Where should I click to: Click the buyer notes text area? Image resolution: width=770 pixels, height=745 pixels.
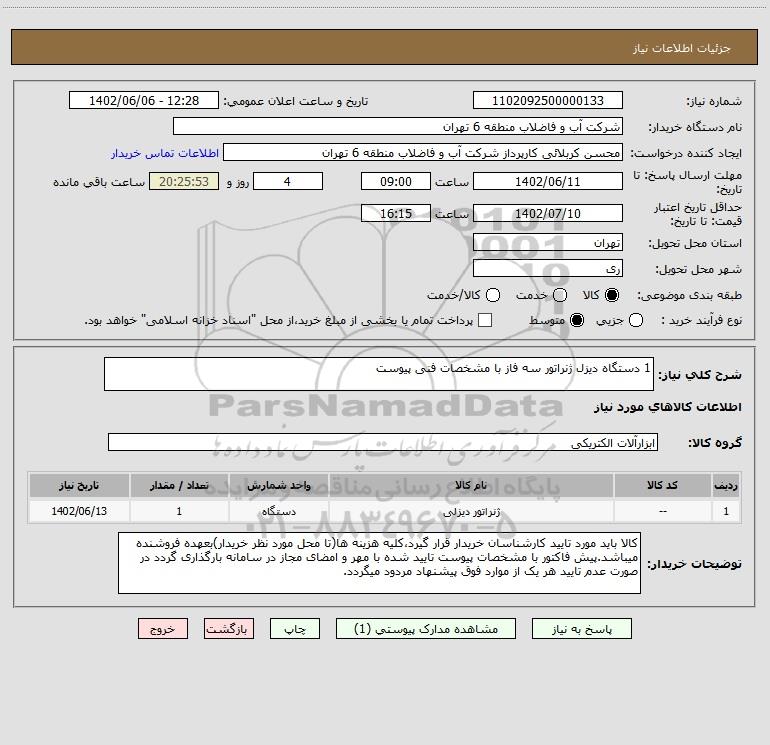tap(379, 563)
